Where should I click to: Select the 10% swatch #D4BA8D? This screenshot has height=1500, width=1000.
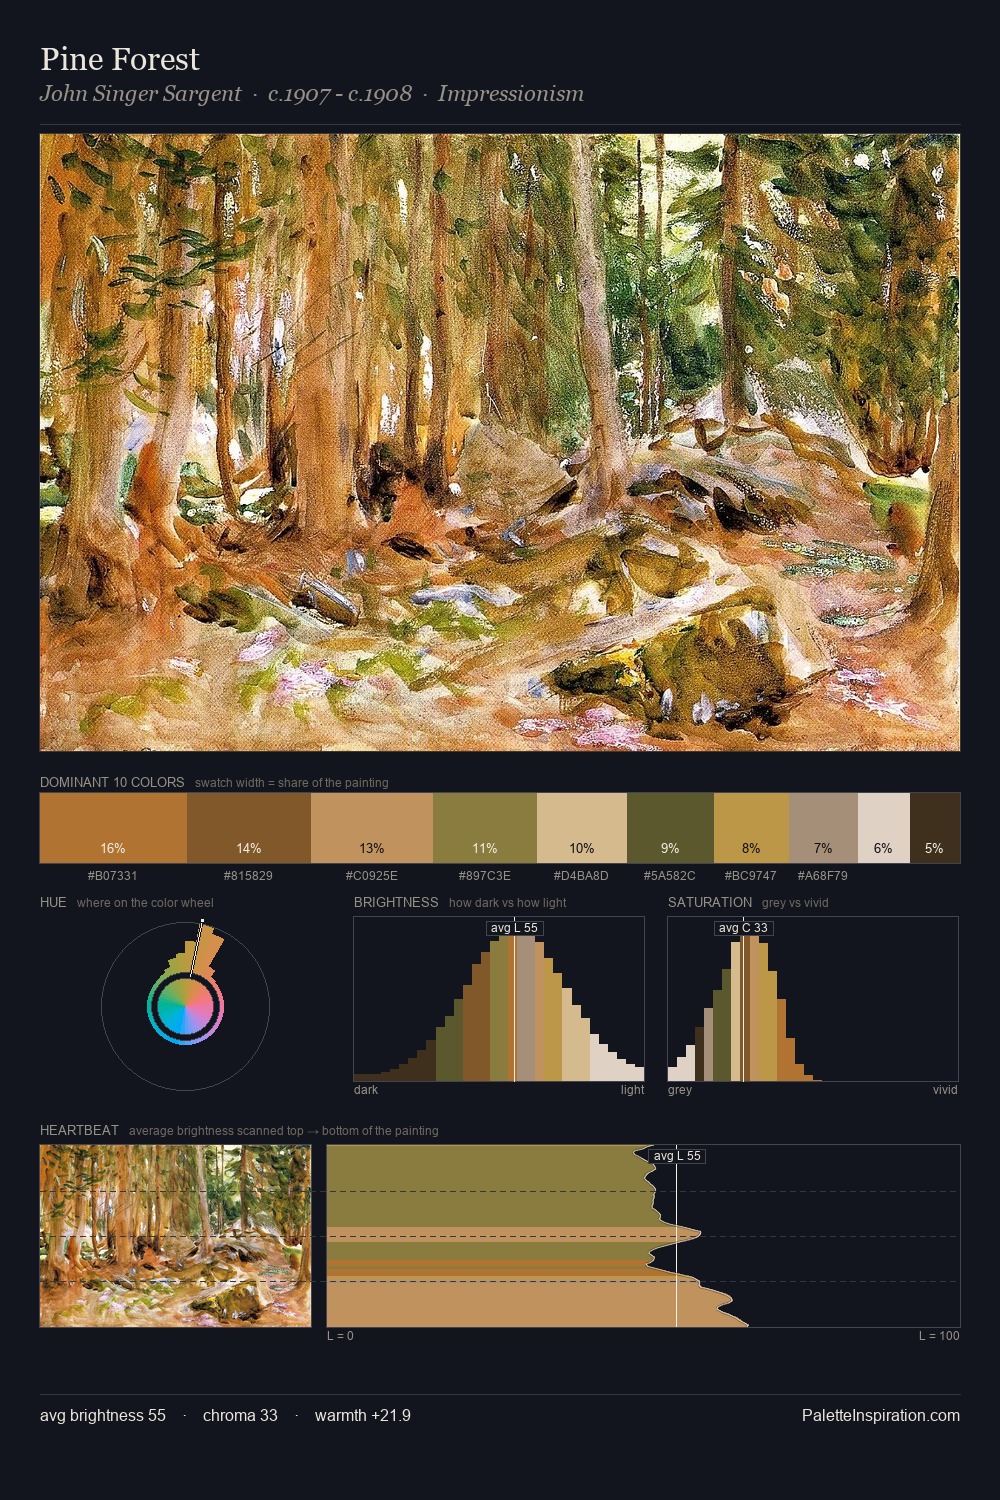(x=582, y=828)
